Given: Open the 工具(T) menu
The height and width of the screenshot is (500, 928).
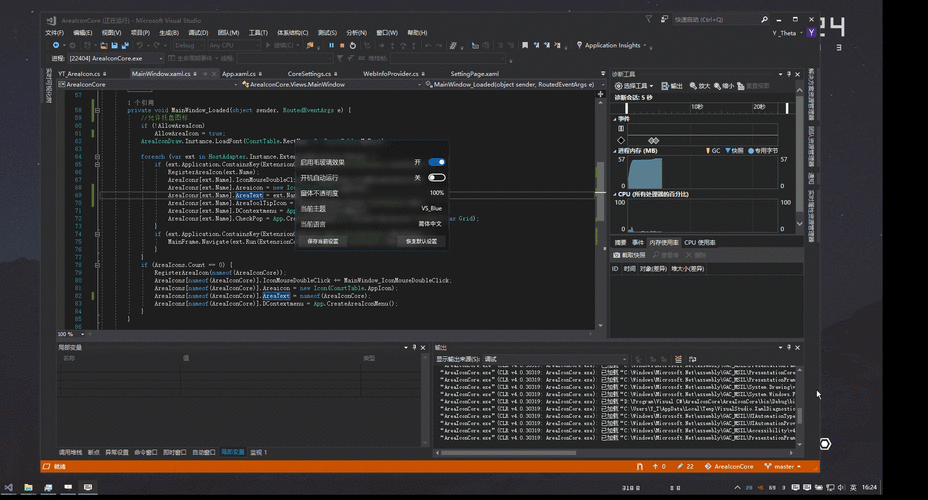Looking at the screenshot, I should point(258,33).
